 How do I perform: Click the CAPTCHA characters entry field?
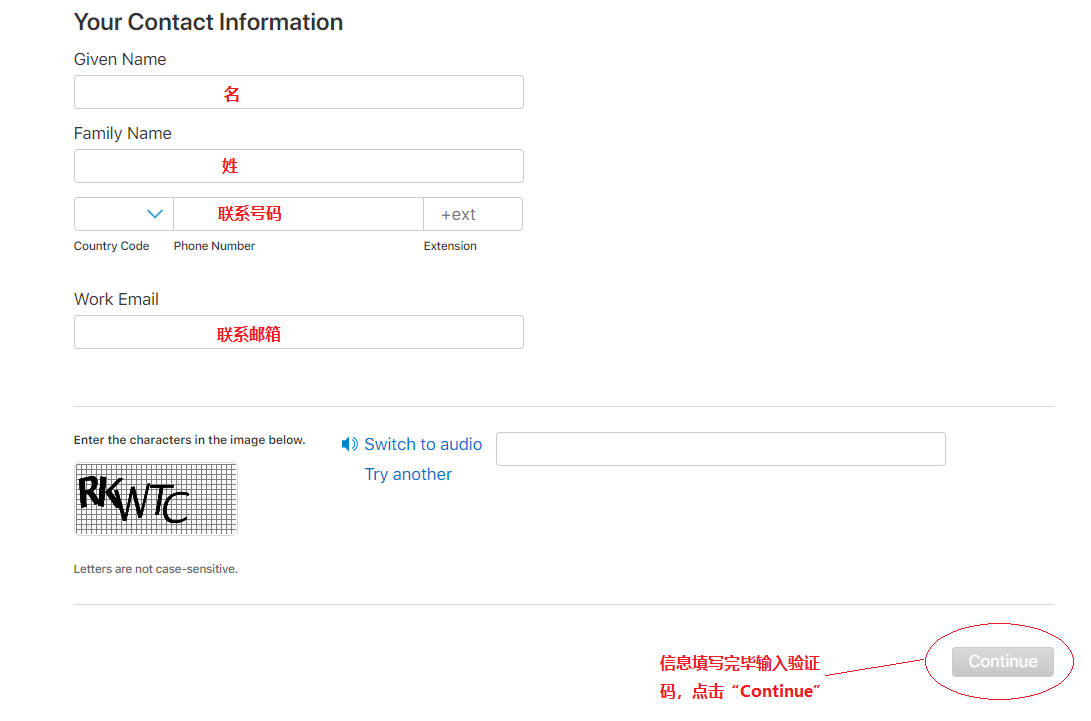(x=720, y=449)
